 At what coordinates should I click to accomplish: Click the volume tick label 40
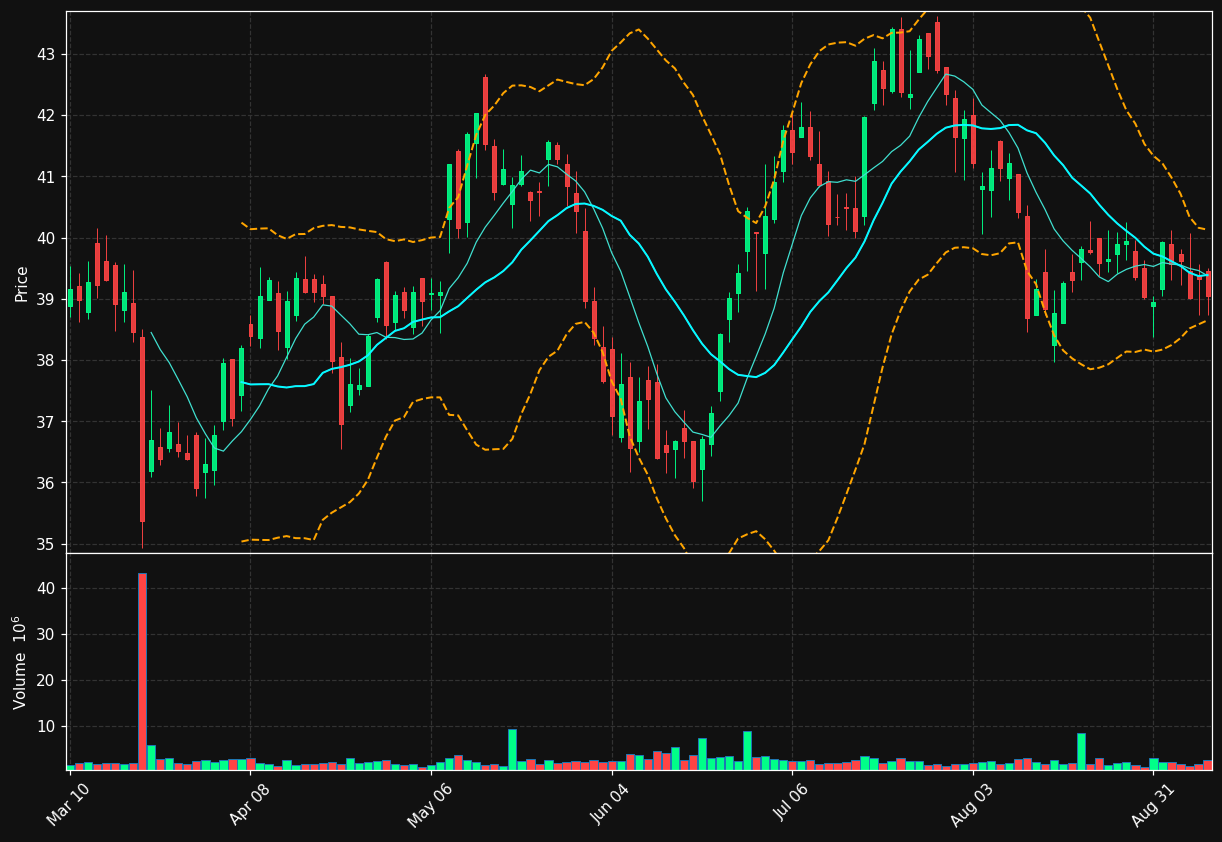(x=48, y=589)
